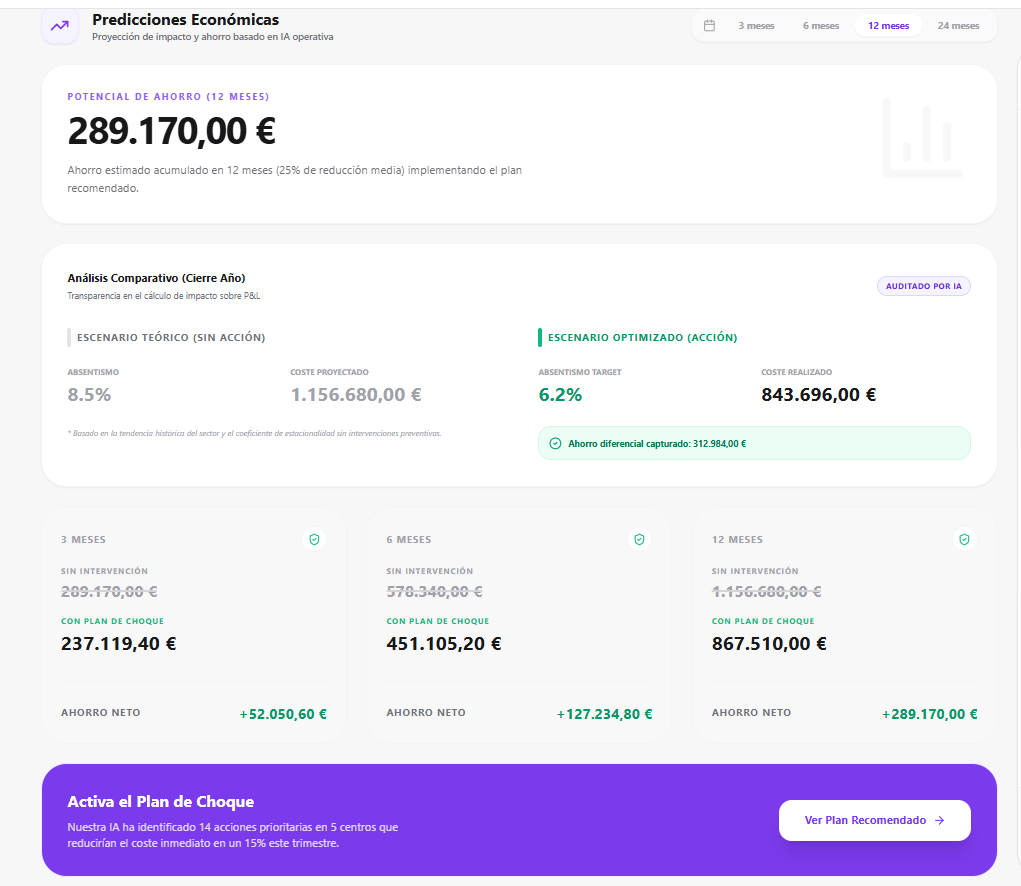Select the 12 meses period tab
1021x886 pixels.
pyautogui.click(x=888, y=26)
